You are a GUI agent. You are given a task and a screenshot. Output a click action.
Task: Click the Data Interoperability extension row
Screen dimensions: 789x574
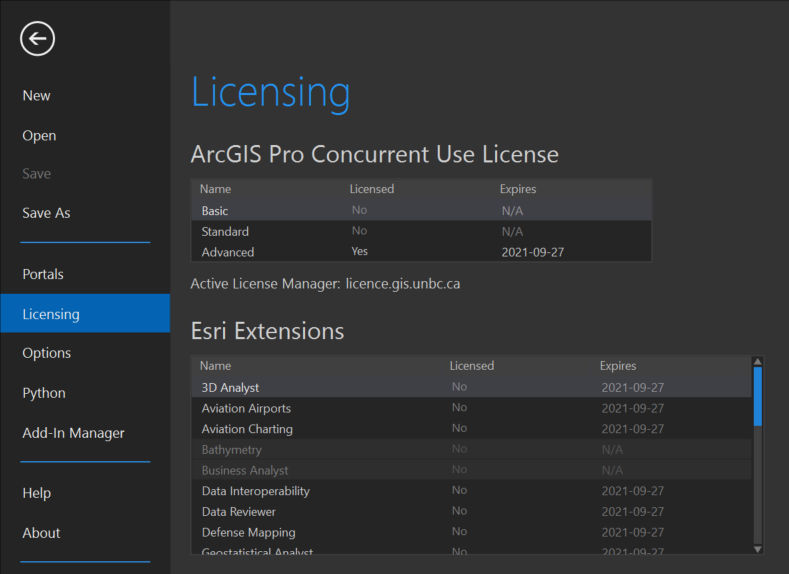coord(471,490)
